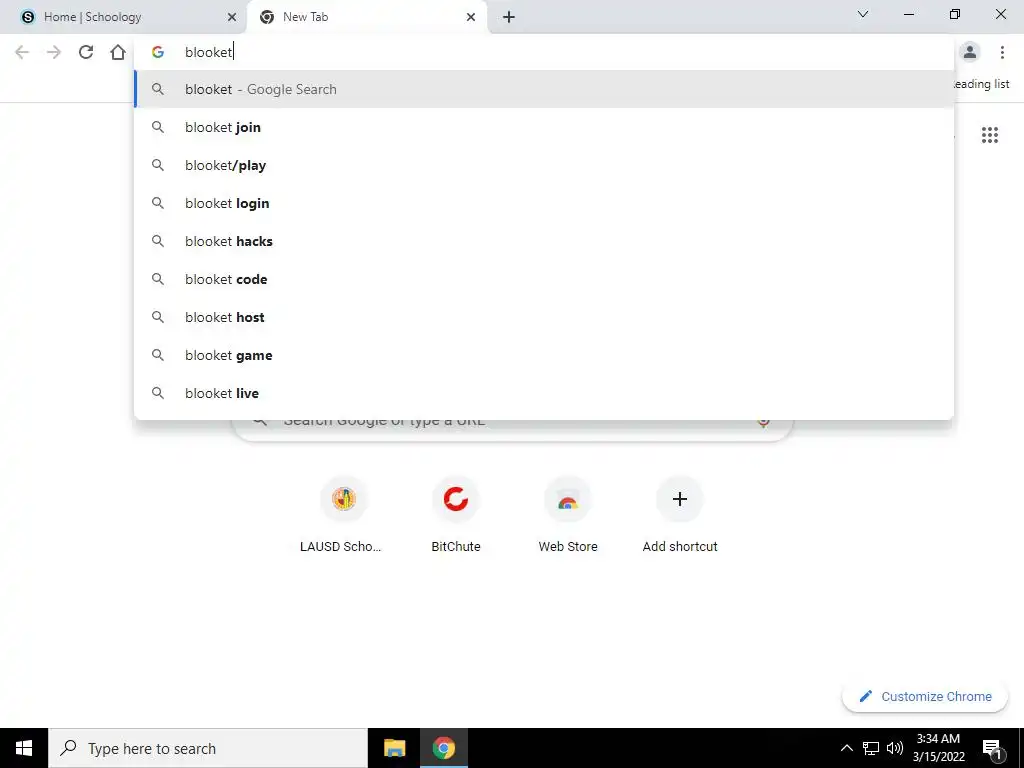Screen dimensions: 1024x768
Task: Click the Google icon in address bar
Action: (157, 52)
